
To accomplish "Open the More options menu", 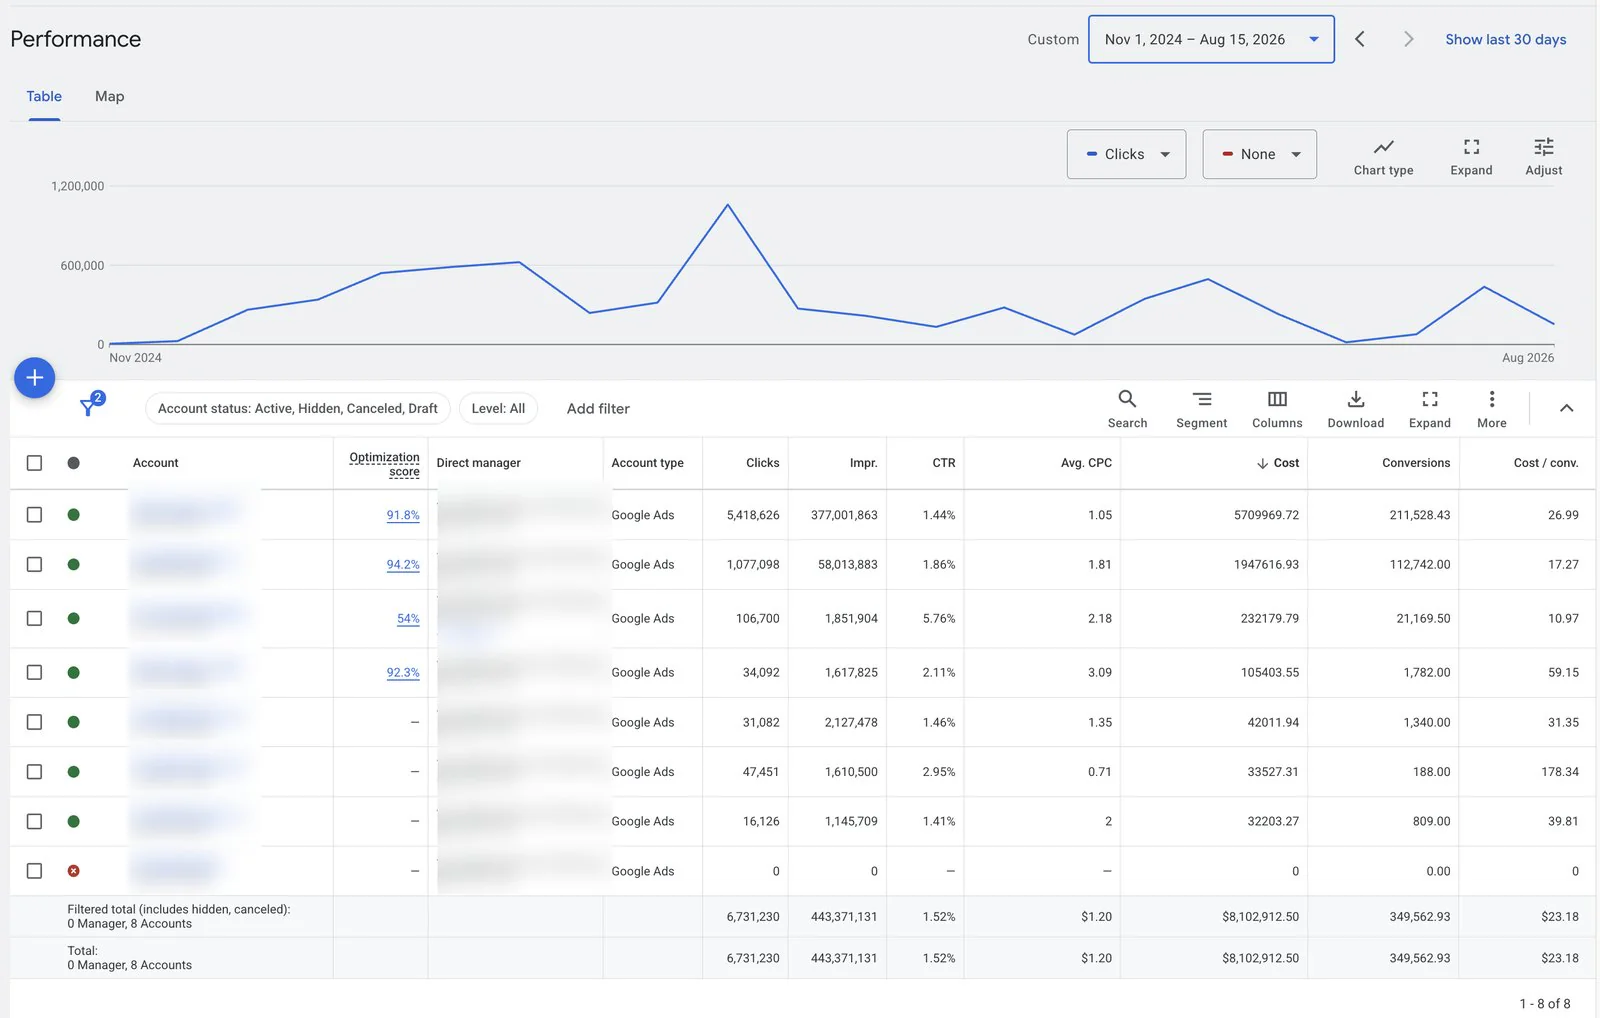I will tap(1491, 409).
